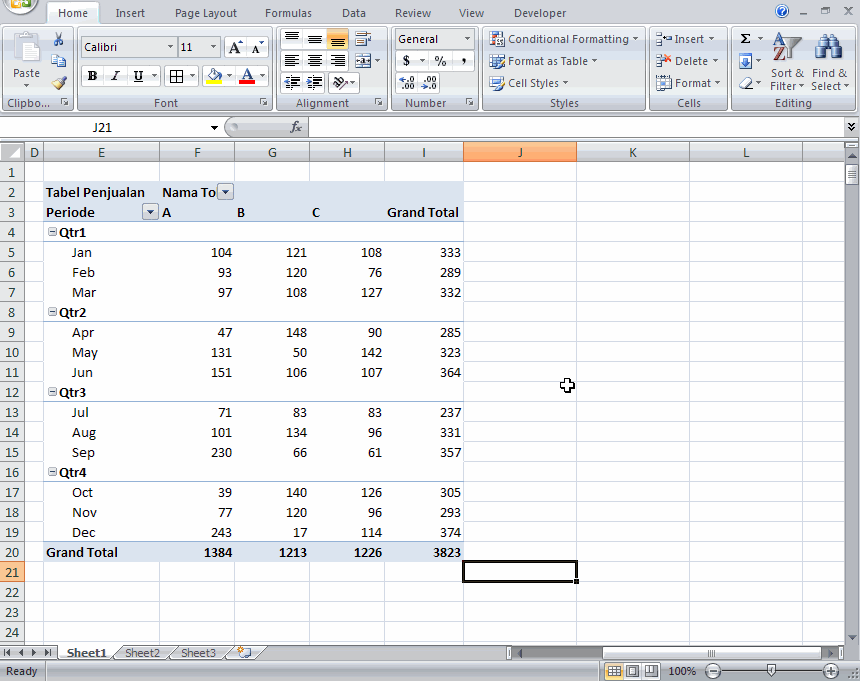Switch to the Formulas ribbon tab

point(288,13)
